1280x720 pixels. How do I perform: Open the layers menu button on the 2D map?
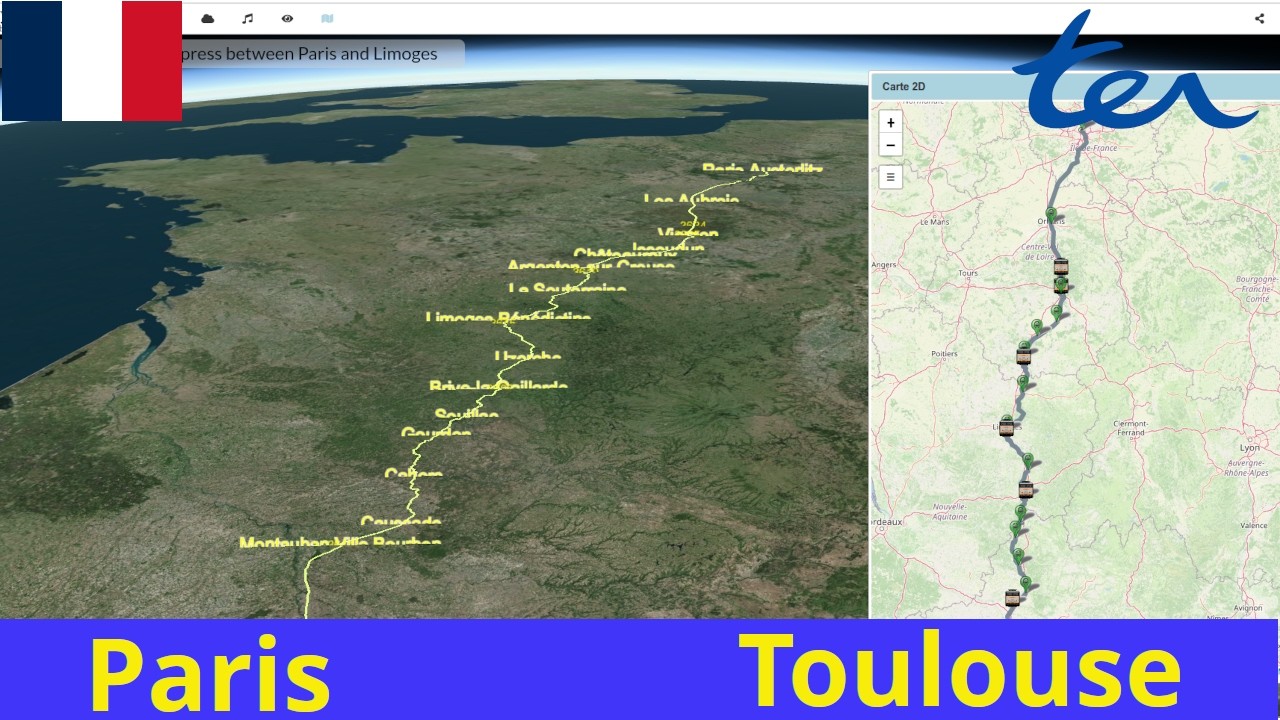coord(890,177)
